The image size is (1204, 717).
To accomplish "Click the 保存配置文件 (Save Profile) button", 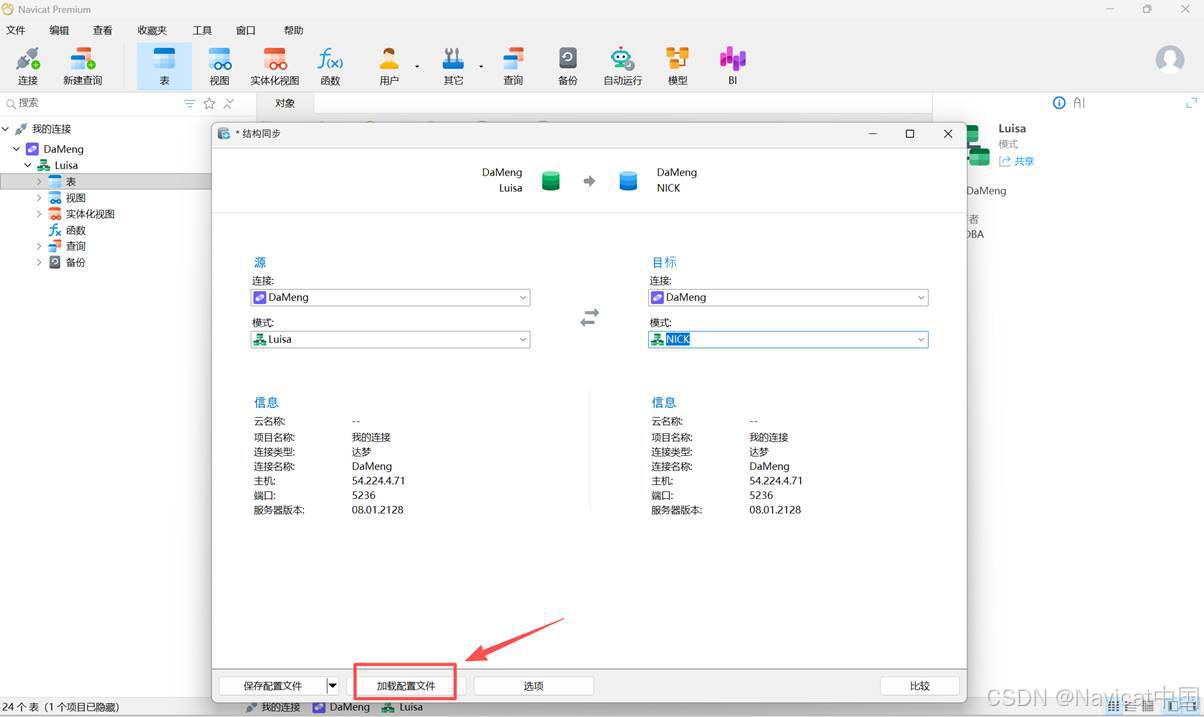I will [x=273, y=686].
